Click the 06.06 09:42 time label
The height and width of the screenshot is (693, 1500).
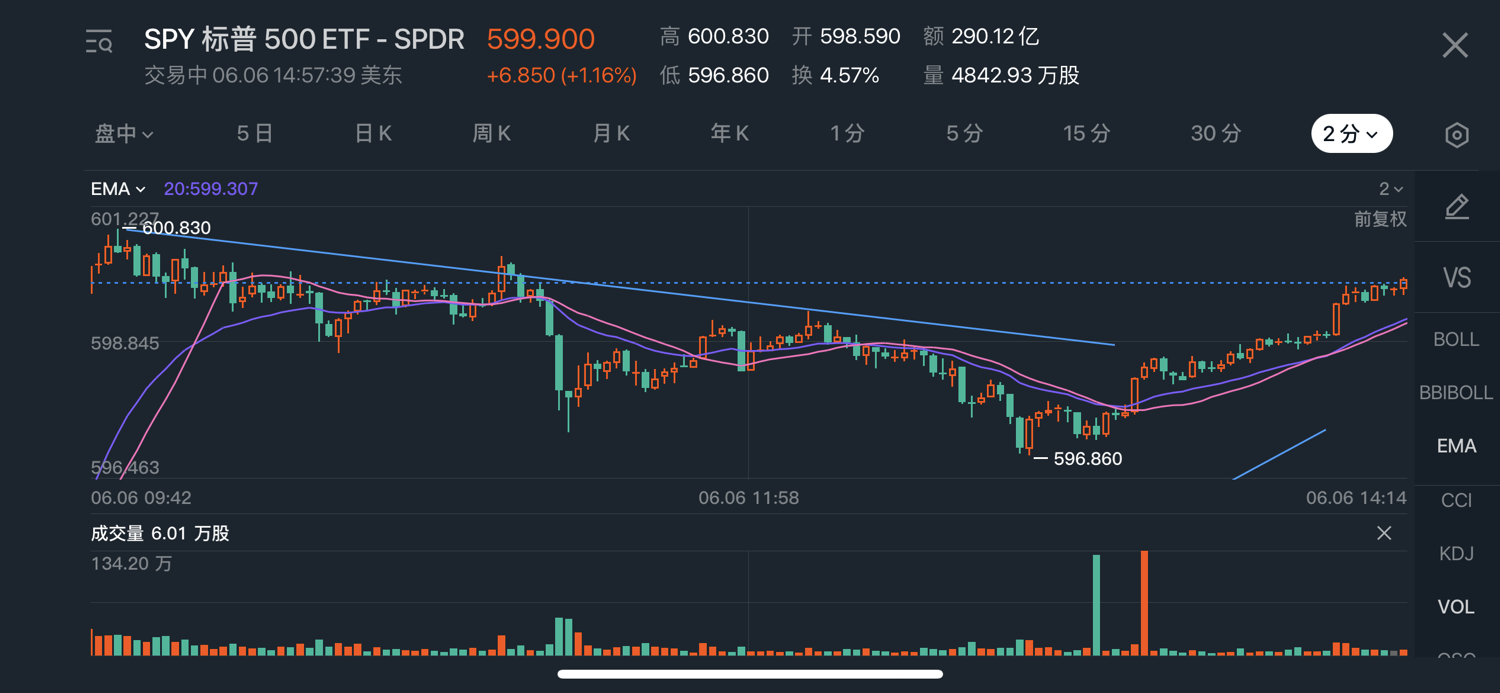[141, 497]
